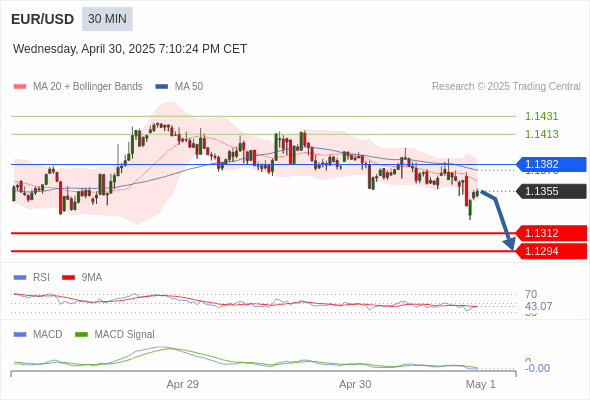This screenshot has width=590, height=400.
Task: Open the Trading Central research credit
Action: 506,87
